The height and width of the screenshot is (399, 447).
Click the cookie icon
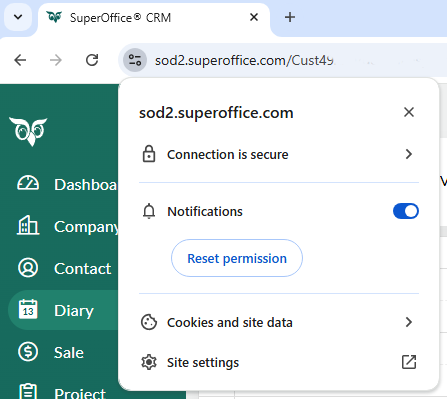click(149, 322)
